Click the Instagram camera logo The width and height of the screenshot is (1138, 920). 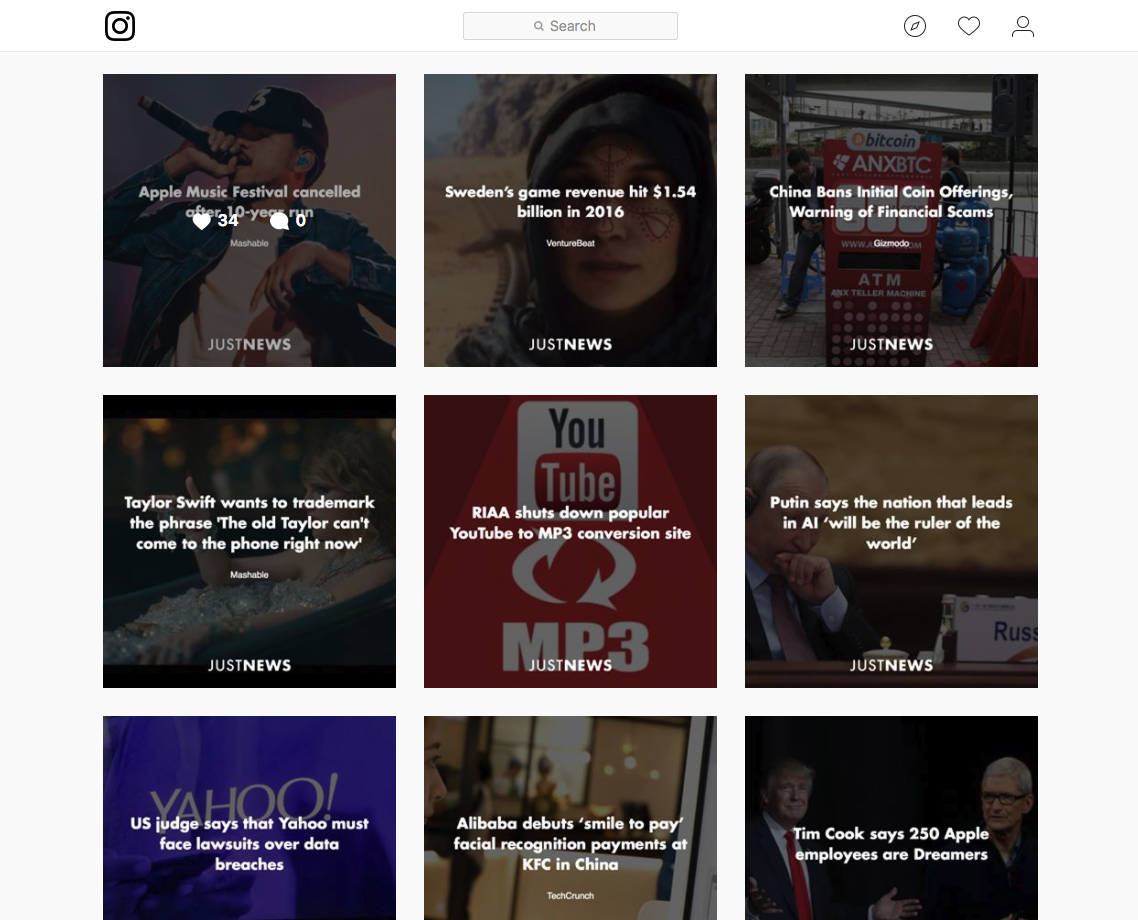click(120, 26)
